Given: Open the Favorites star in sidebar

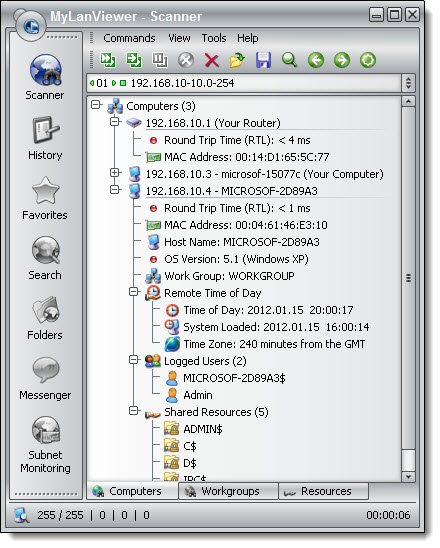Looking at the screenshot, I should (45, 198).
